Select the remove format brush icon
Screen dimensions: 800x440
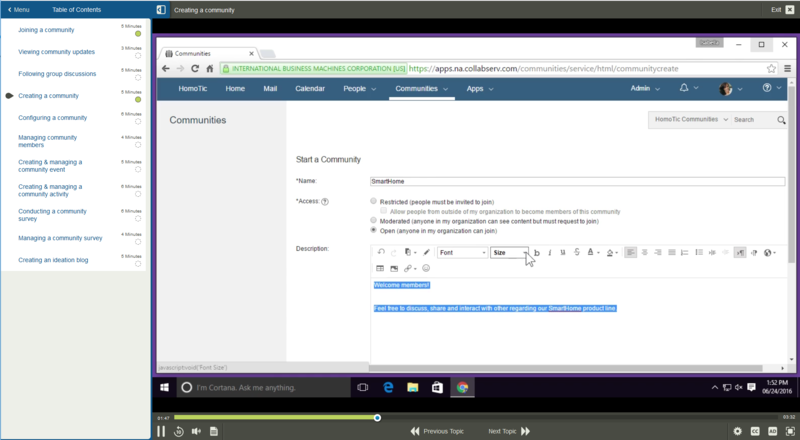427,252
